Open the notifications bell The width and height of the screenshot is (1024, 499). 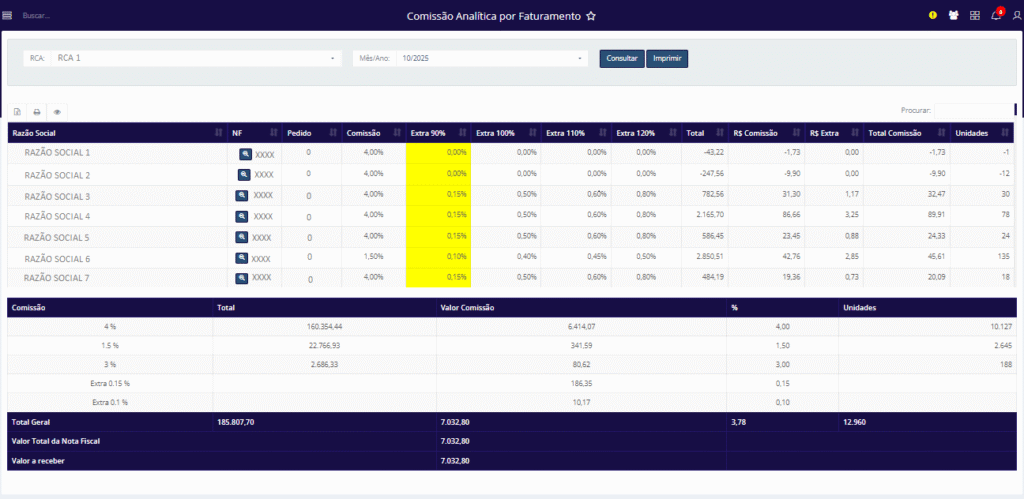coord(996,16)
